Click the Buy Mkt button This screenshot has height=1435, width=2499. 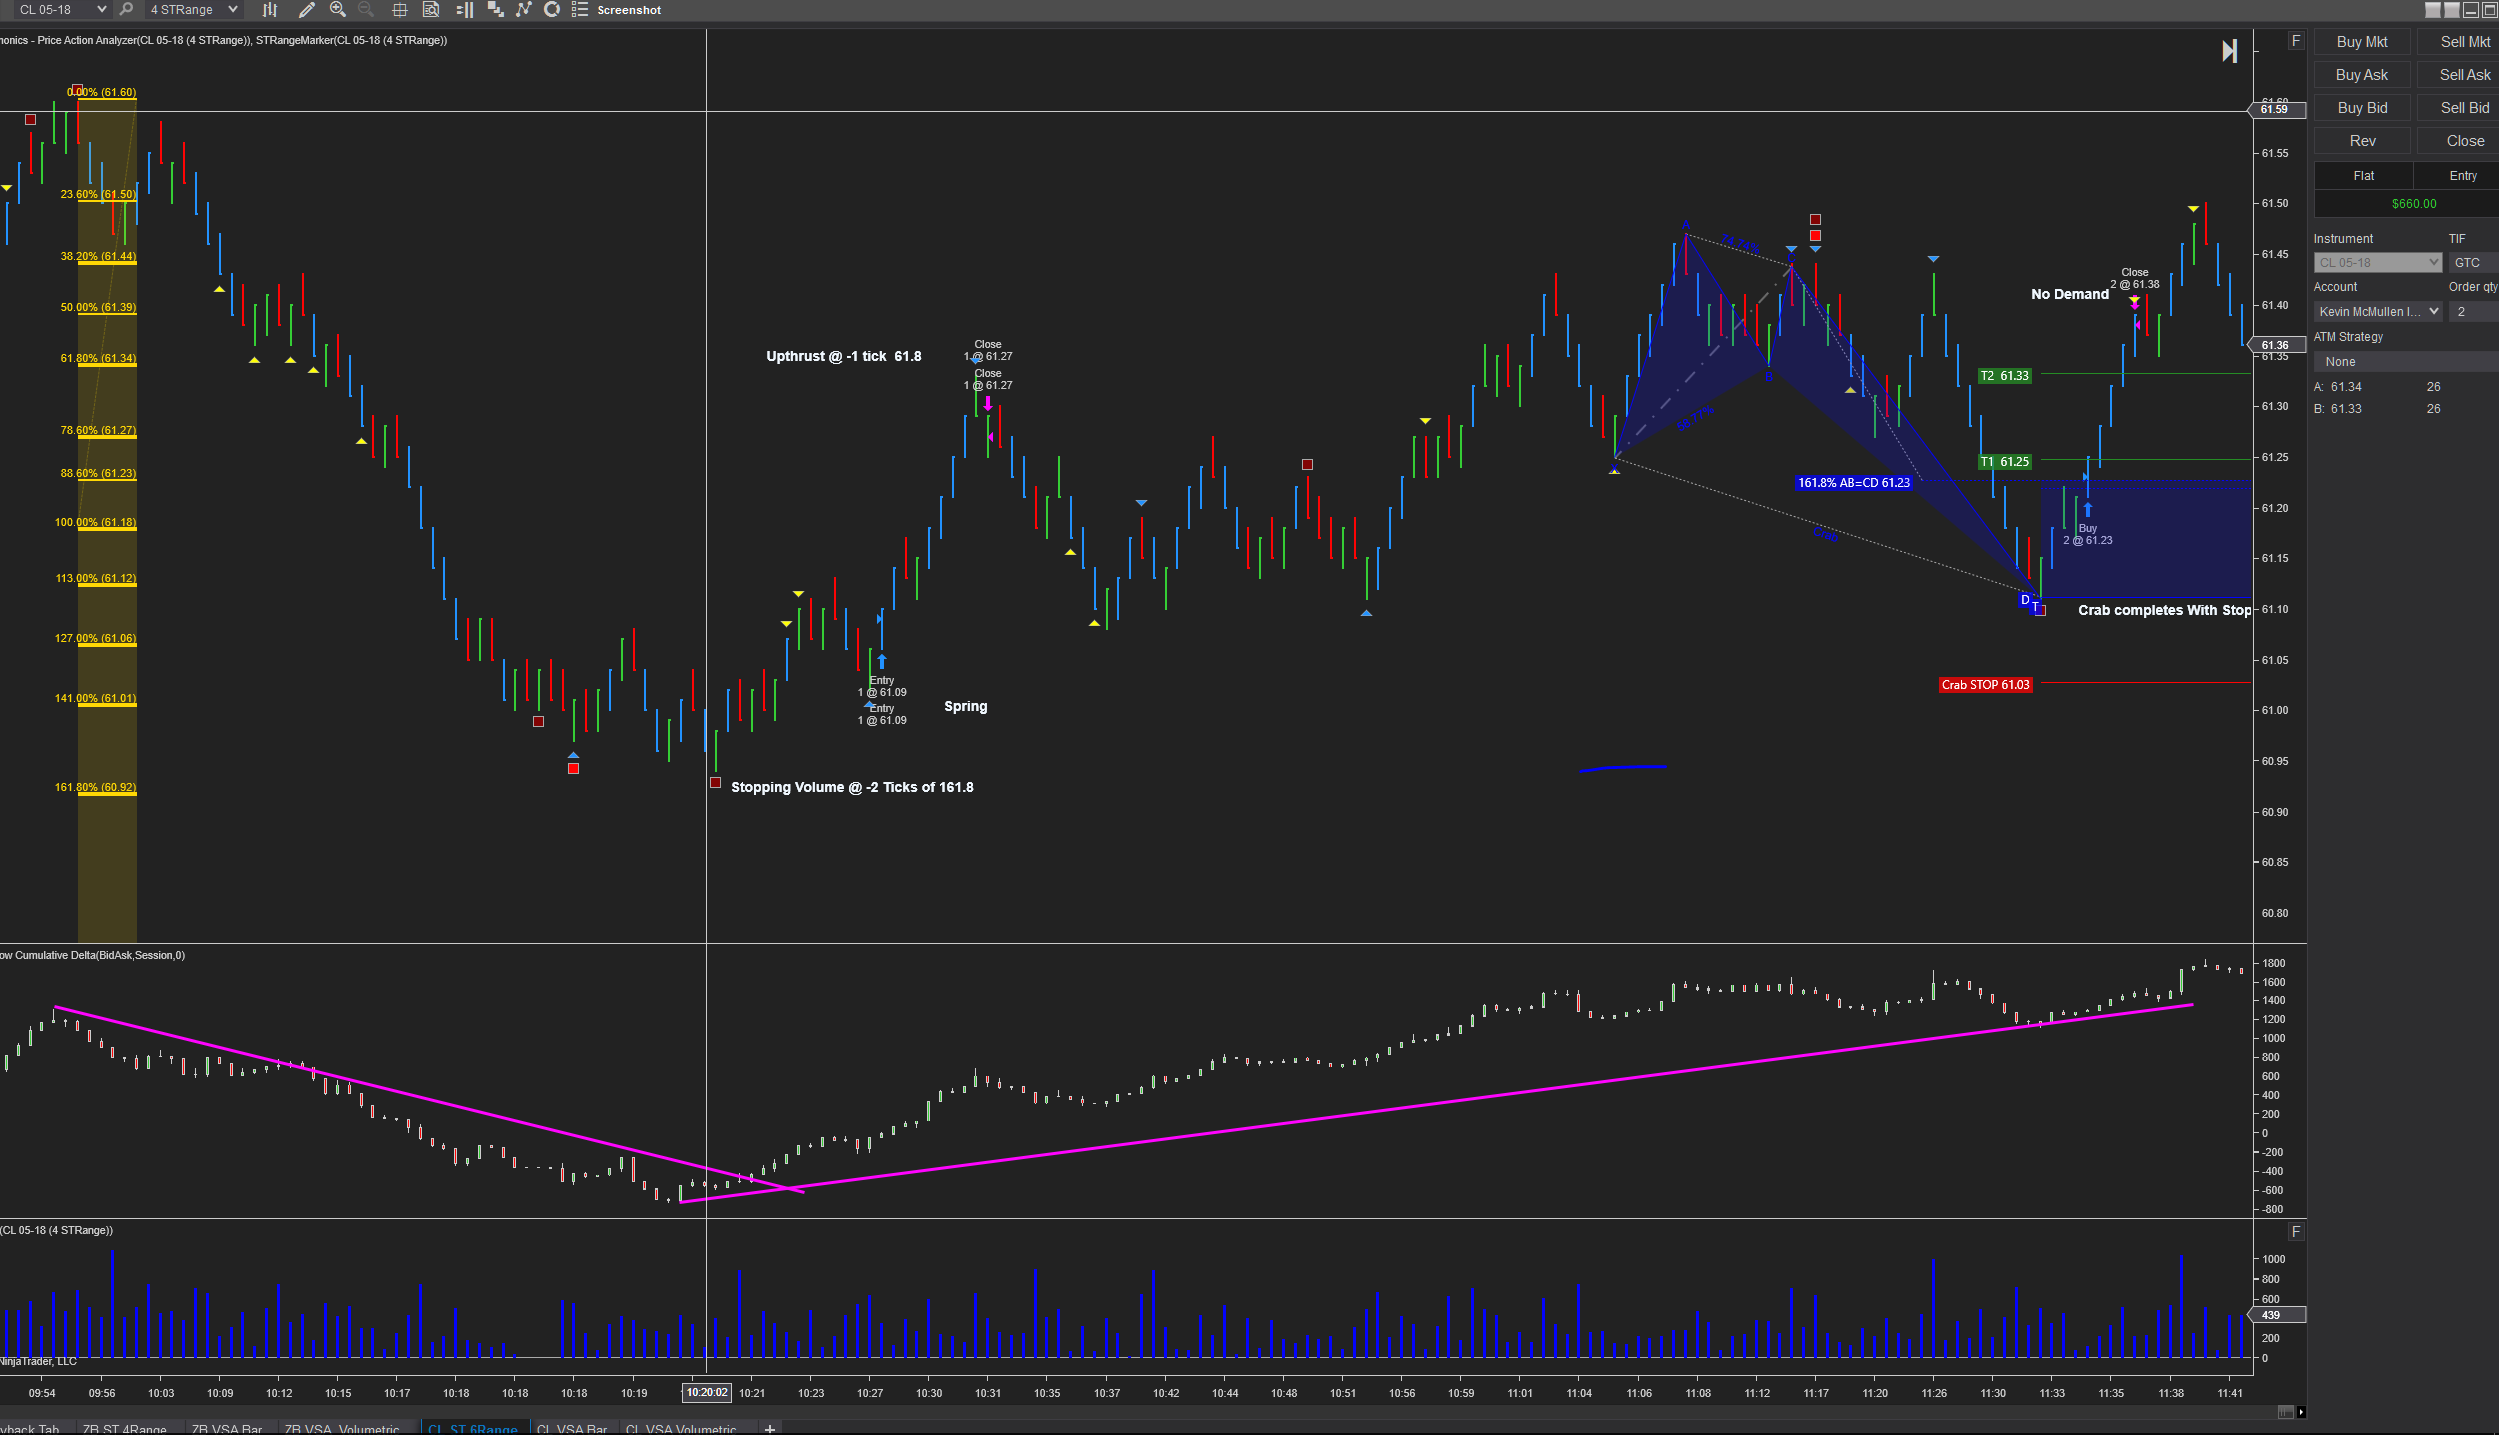tap(2361, 42)
